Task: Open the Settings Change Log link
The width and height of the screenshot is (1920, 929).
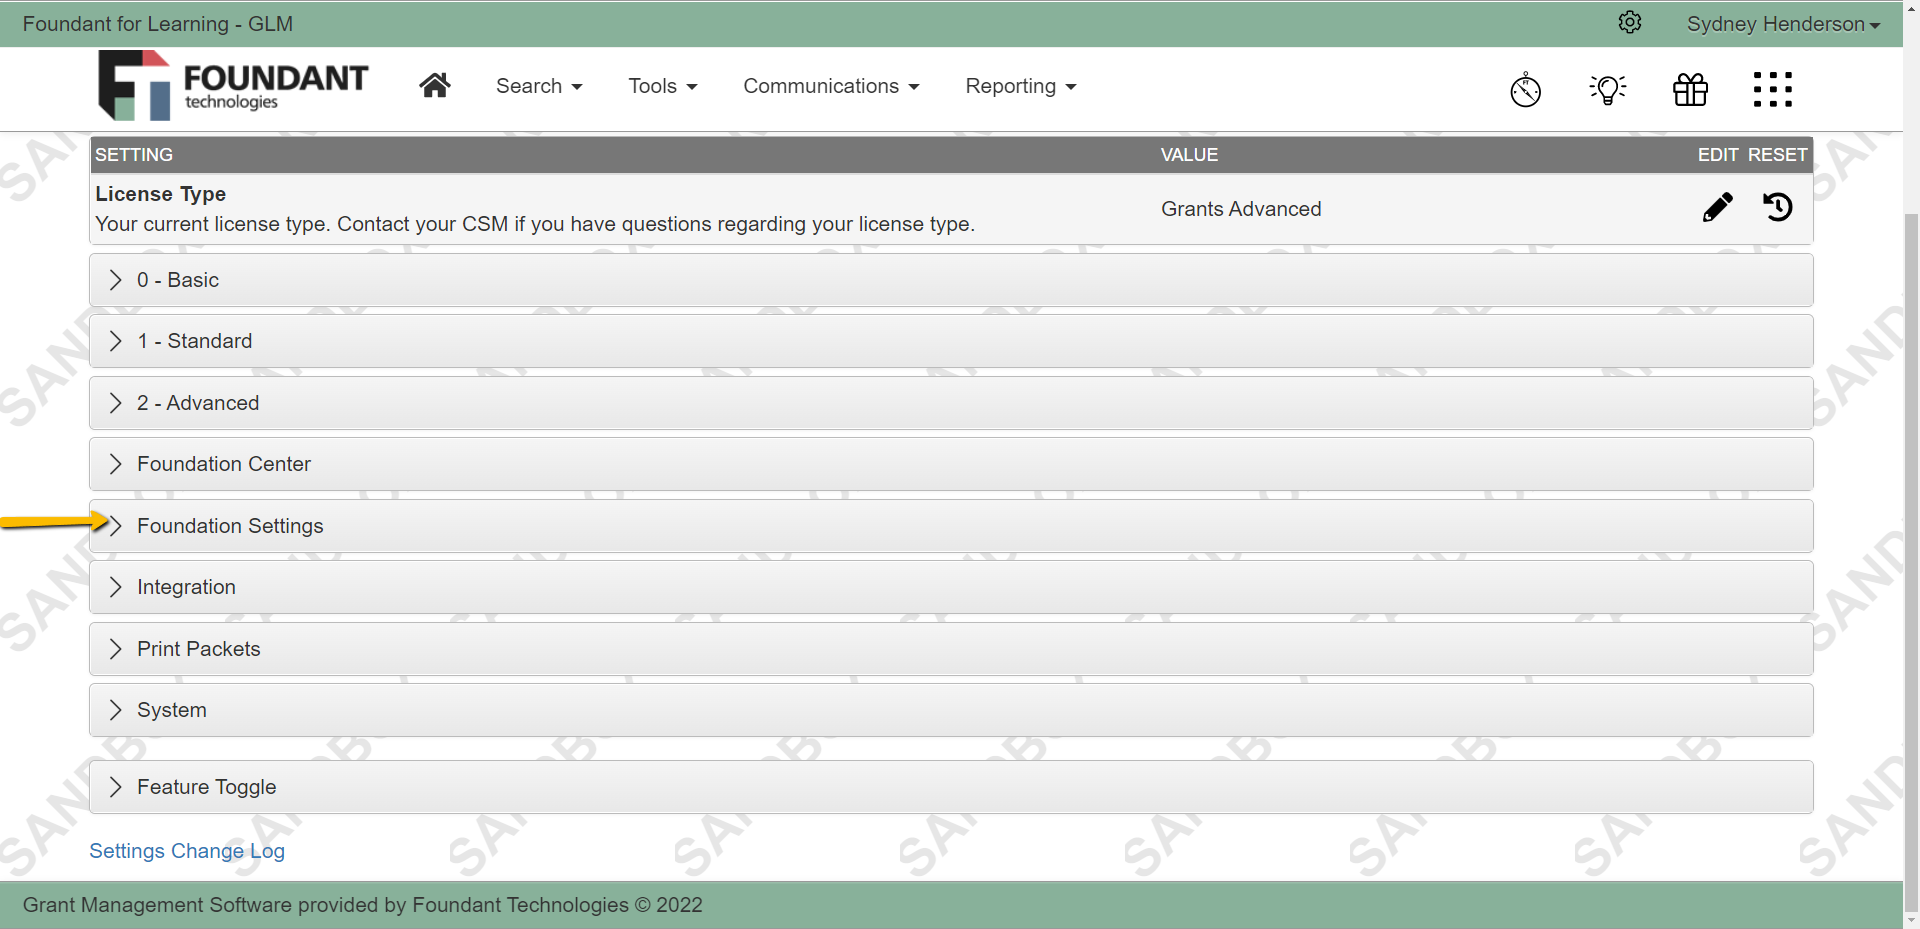Action: tap(186, 850)
